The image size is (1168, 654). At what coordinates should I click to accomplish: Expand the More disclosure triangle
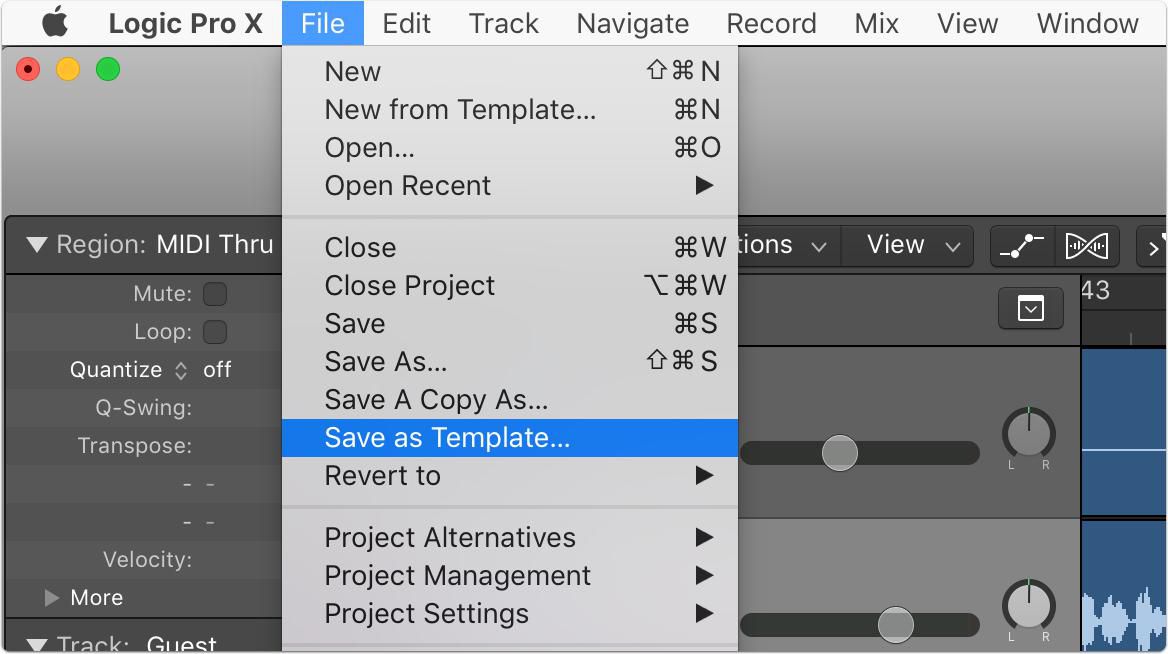(x=51, y=597)
